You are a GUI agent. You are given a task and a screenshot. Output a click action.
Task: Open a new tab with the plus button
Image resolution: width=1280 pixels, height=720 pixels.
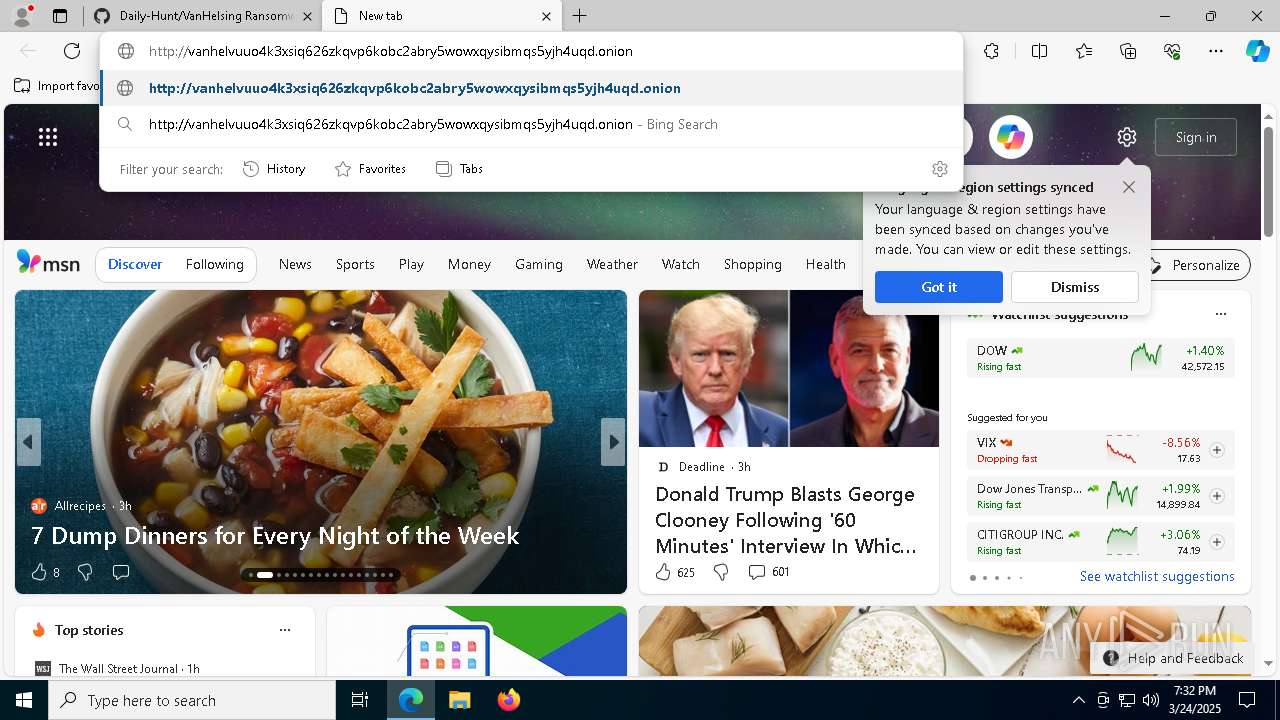580,16
